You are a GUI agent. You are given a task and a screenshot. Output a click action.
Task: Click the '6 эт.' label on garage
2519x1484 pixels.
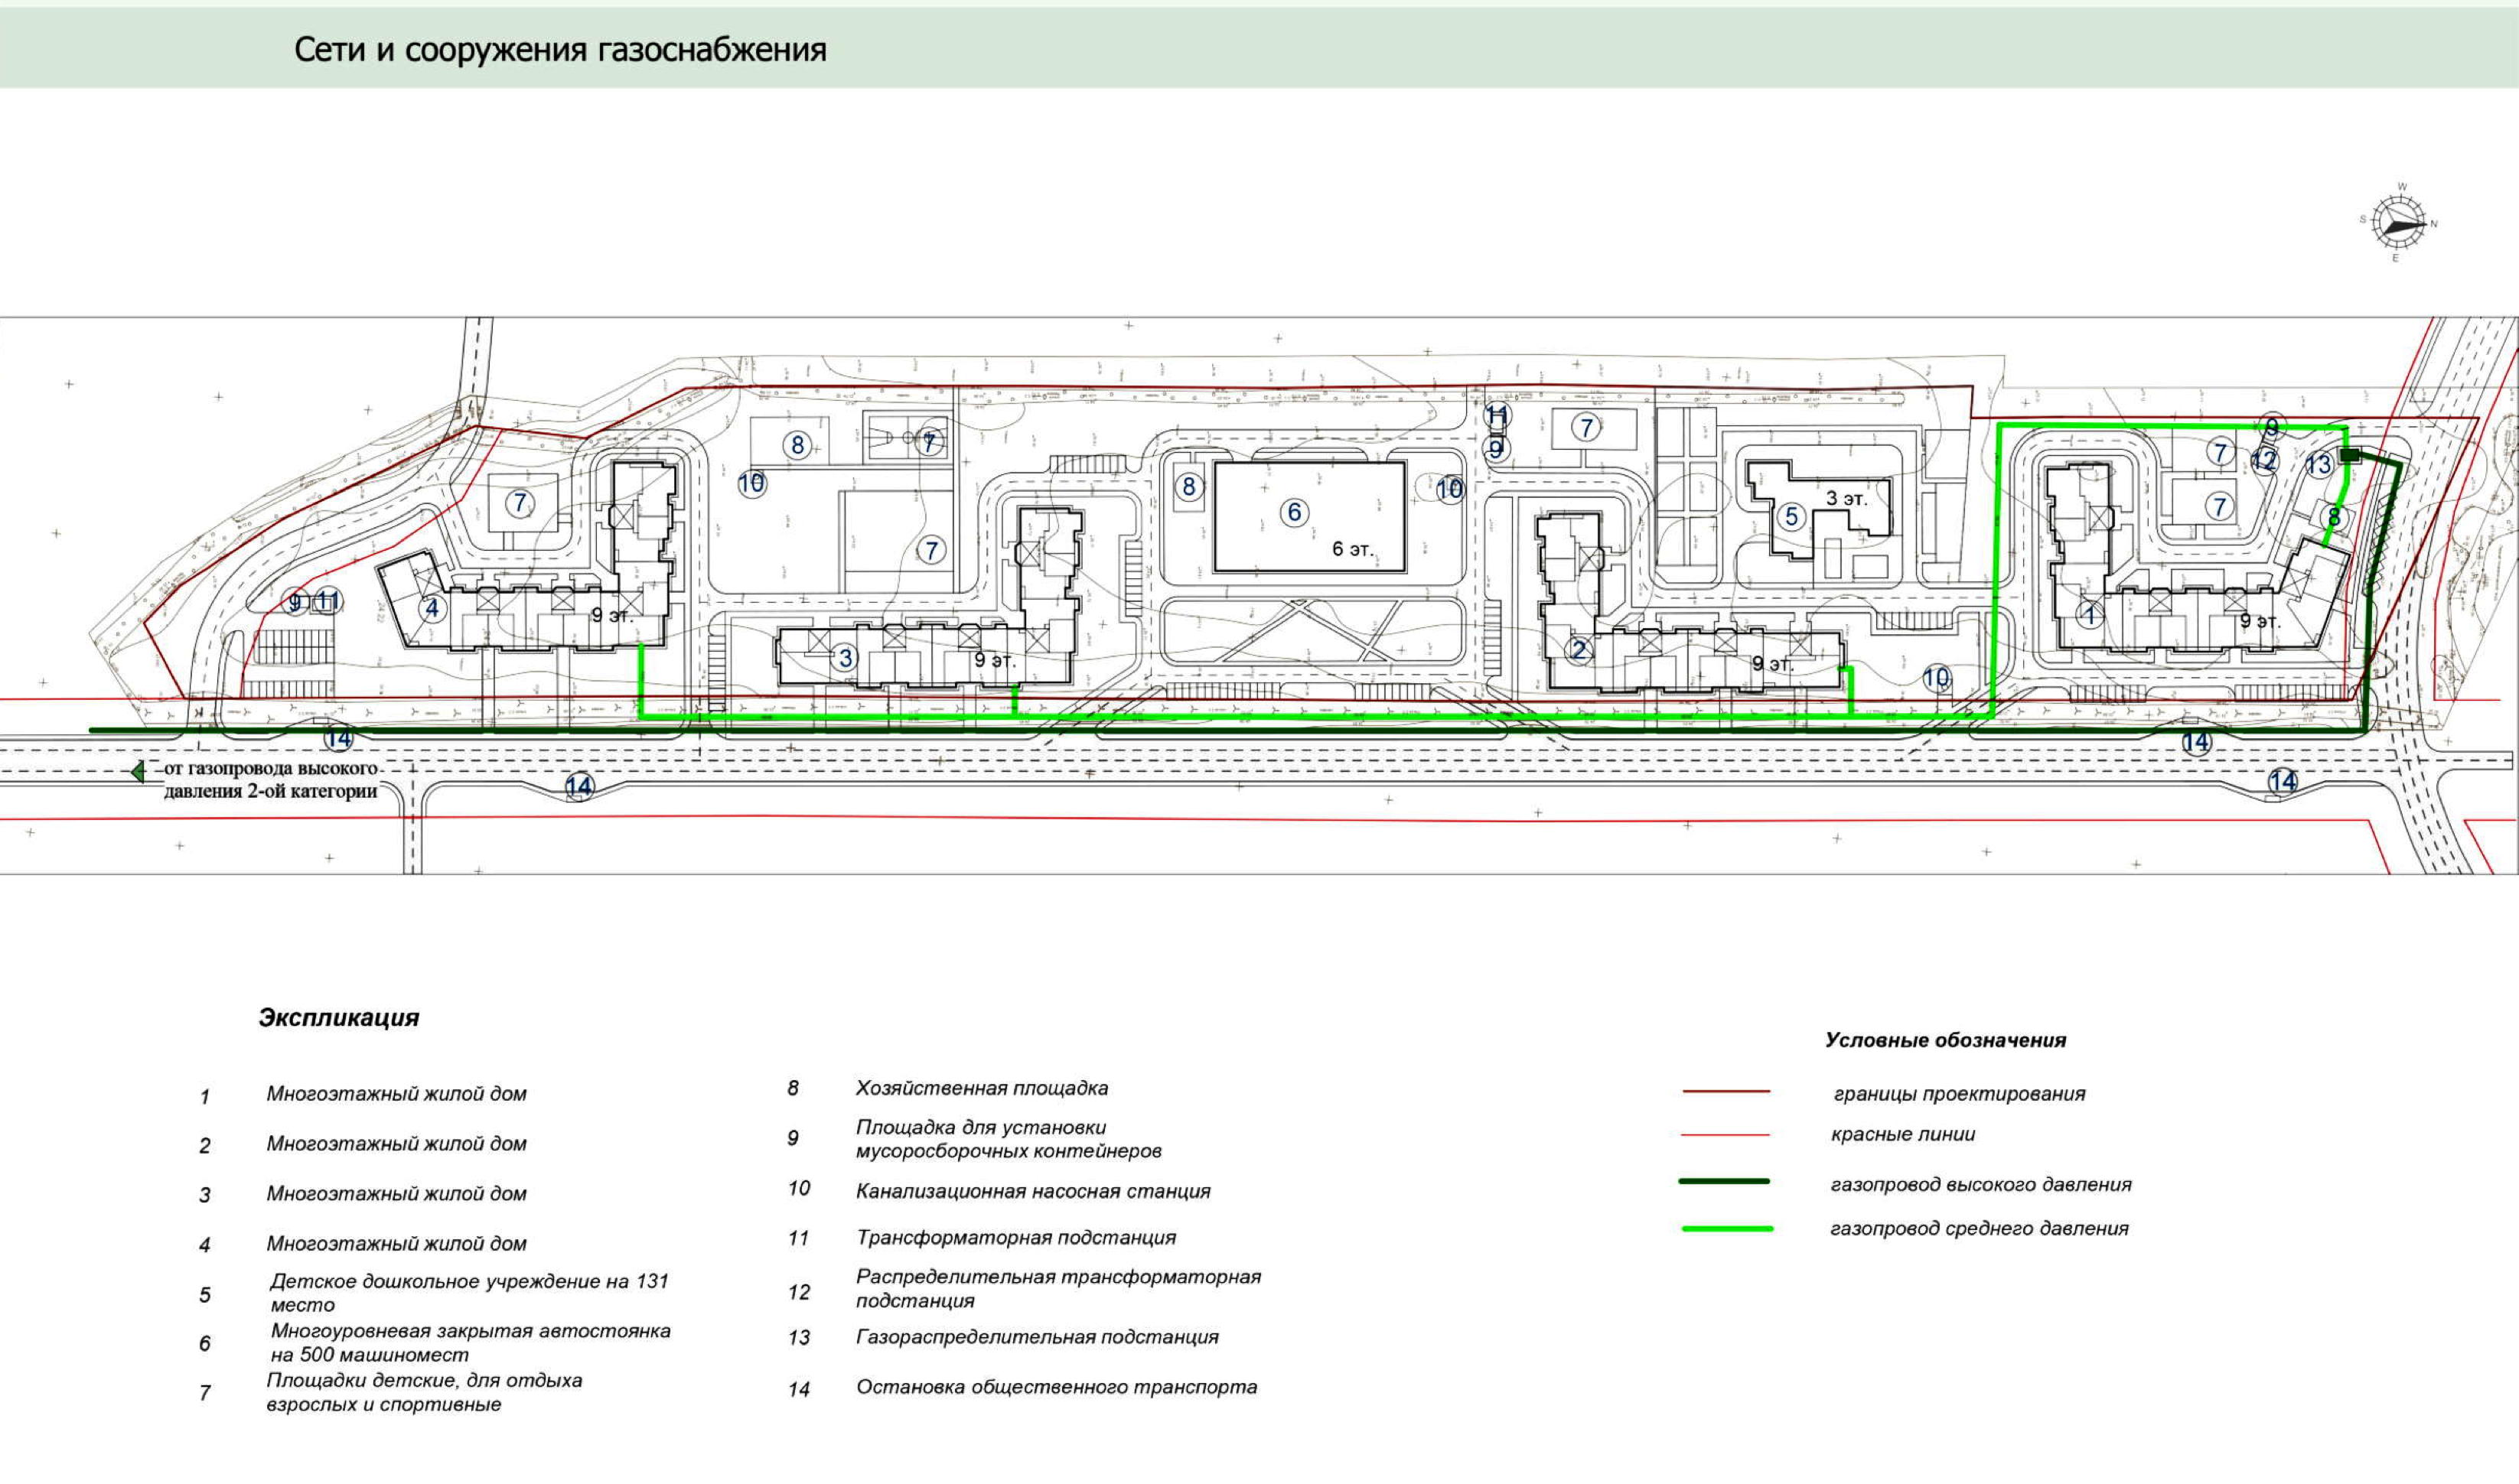pyautogui.click(x=1353, y=549)
